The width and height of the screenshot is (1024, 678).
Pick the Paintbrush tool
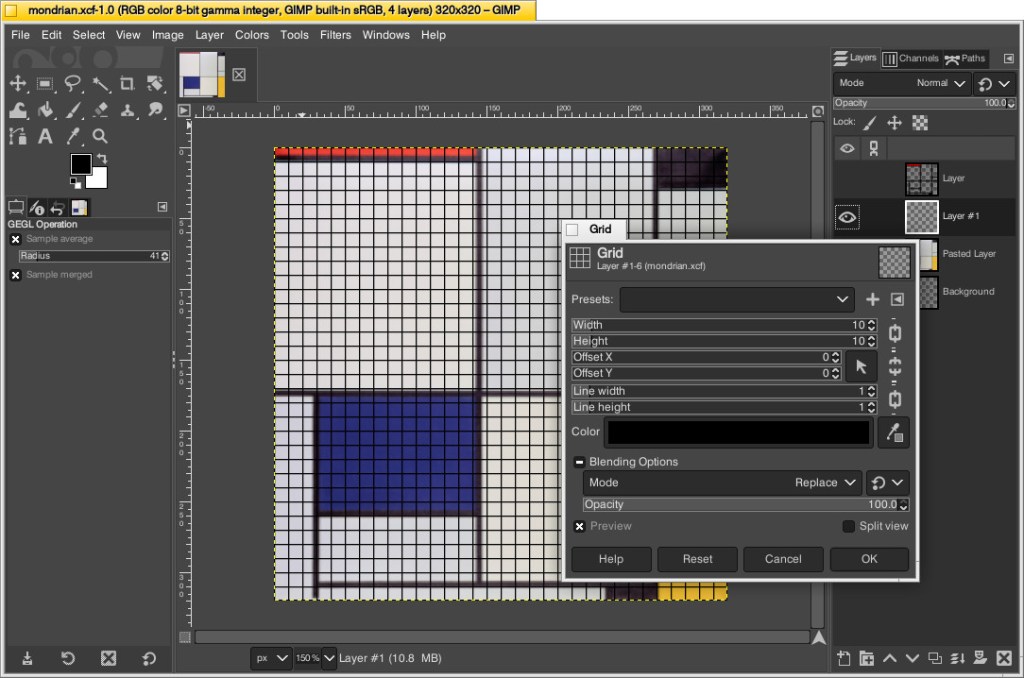(72, 110)
